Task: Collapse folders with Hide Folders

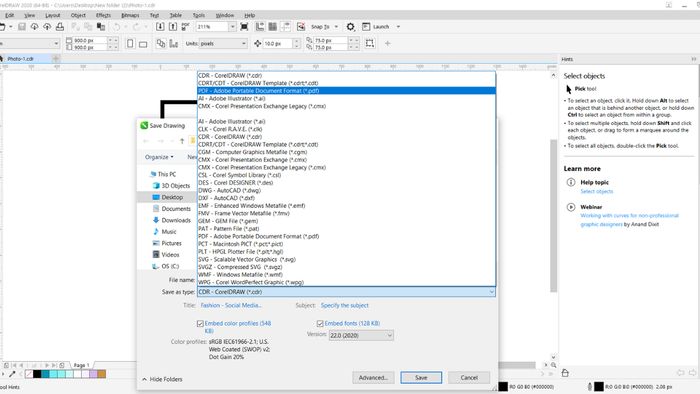Action: click(162, 379)
